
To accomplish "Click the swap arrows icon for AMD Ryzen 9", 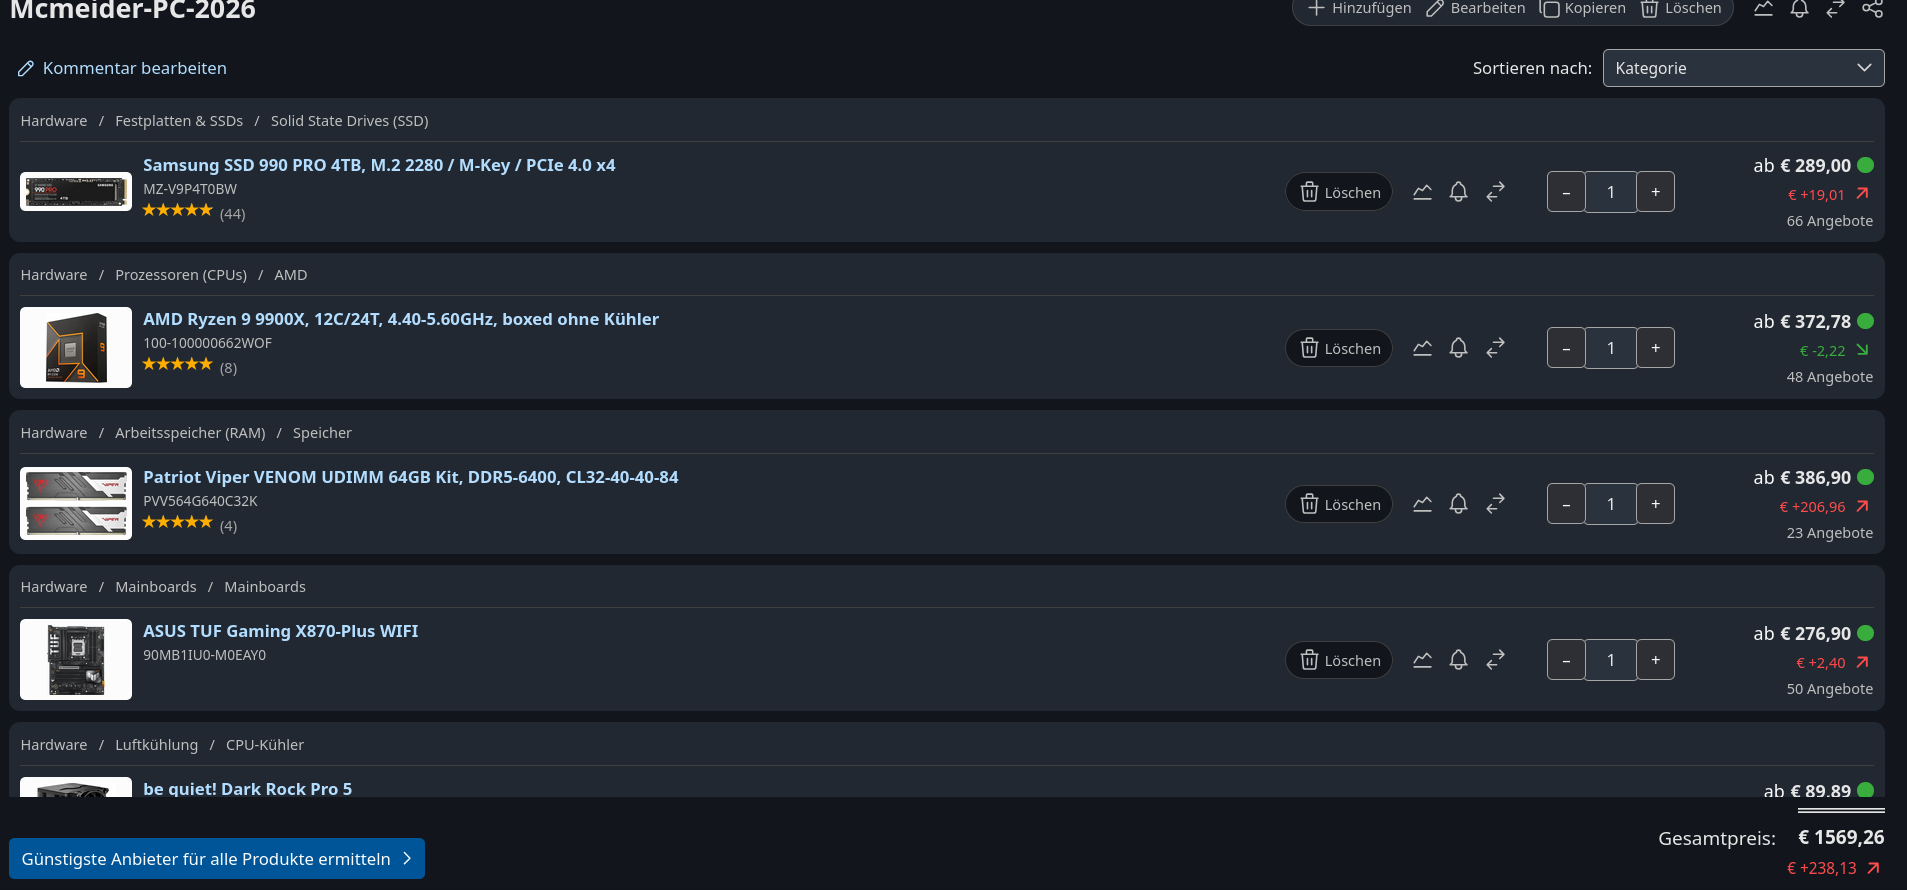I will point(1495,348).
